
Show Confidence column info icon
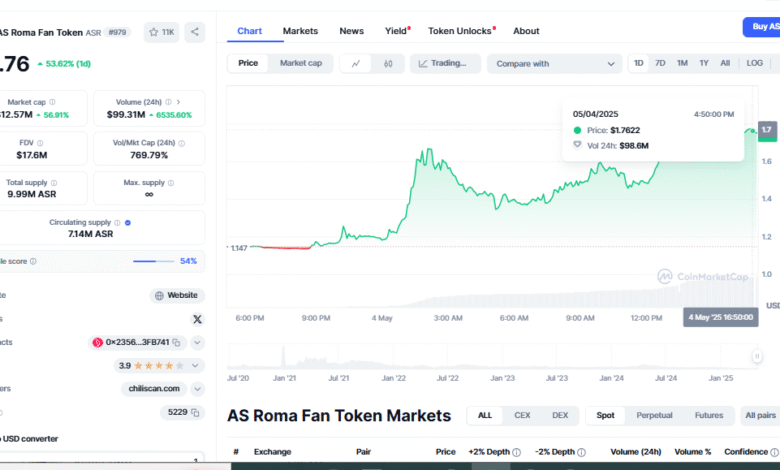pyautogui.click(x=774, y=452)
